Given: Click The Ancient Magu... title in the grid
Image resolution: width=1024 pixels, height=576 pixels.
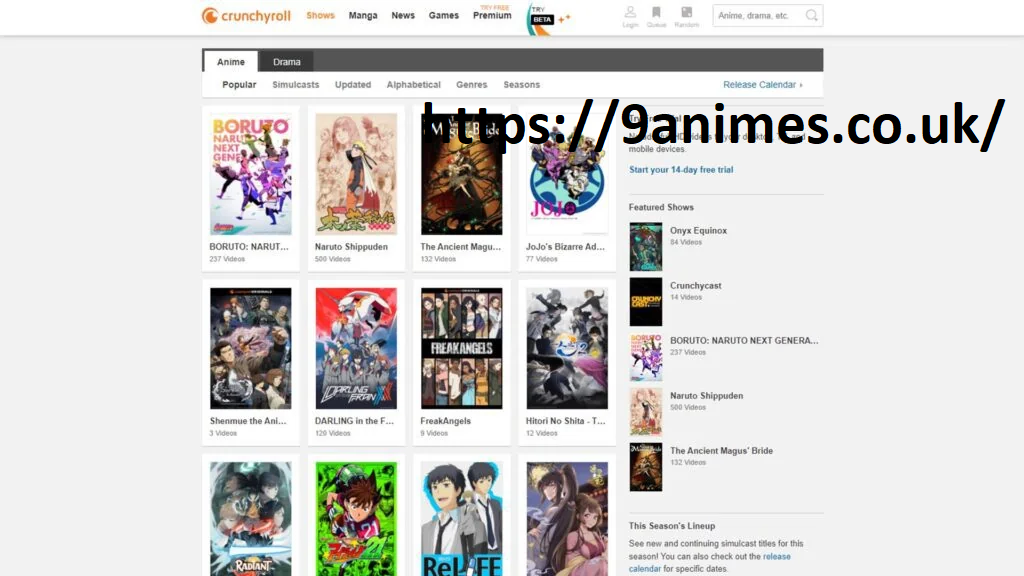Looking at the screenshot, I should pyautogui.click(x=460, y=247).
